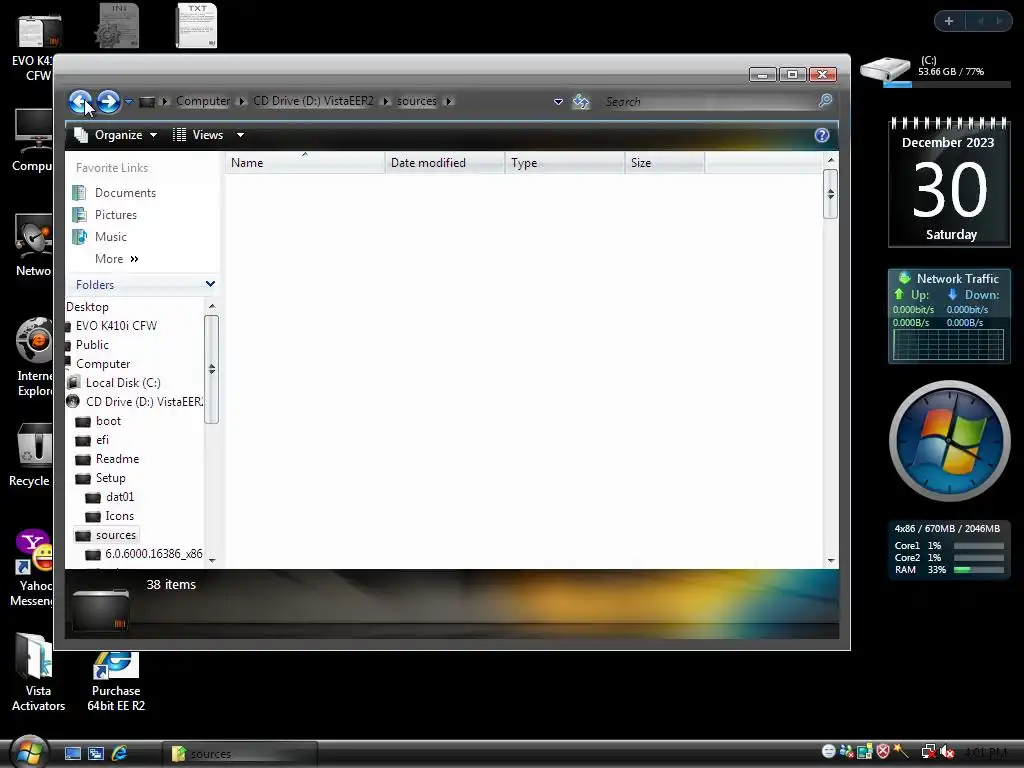Image resolution: width=1024 pixels, height=768 pixels.
Task: Open the Views dropdown arrow
Action: point(240,135)
